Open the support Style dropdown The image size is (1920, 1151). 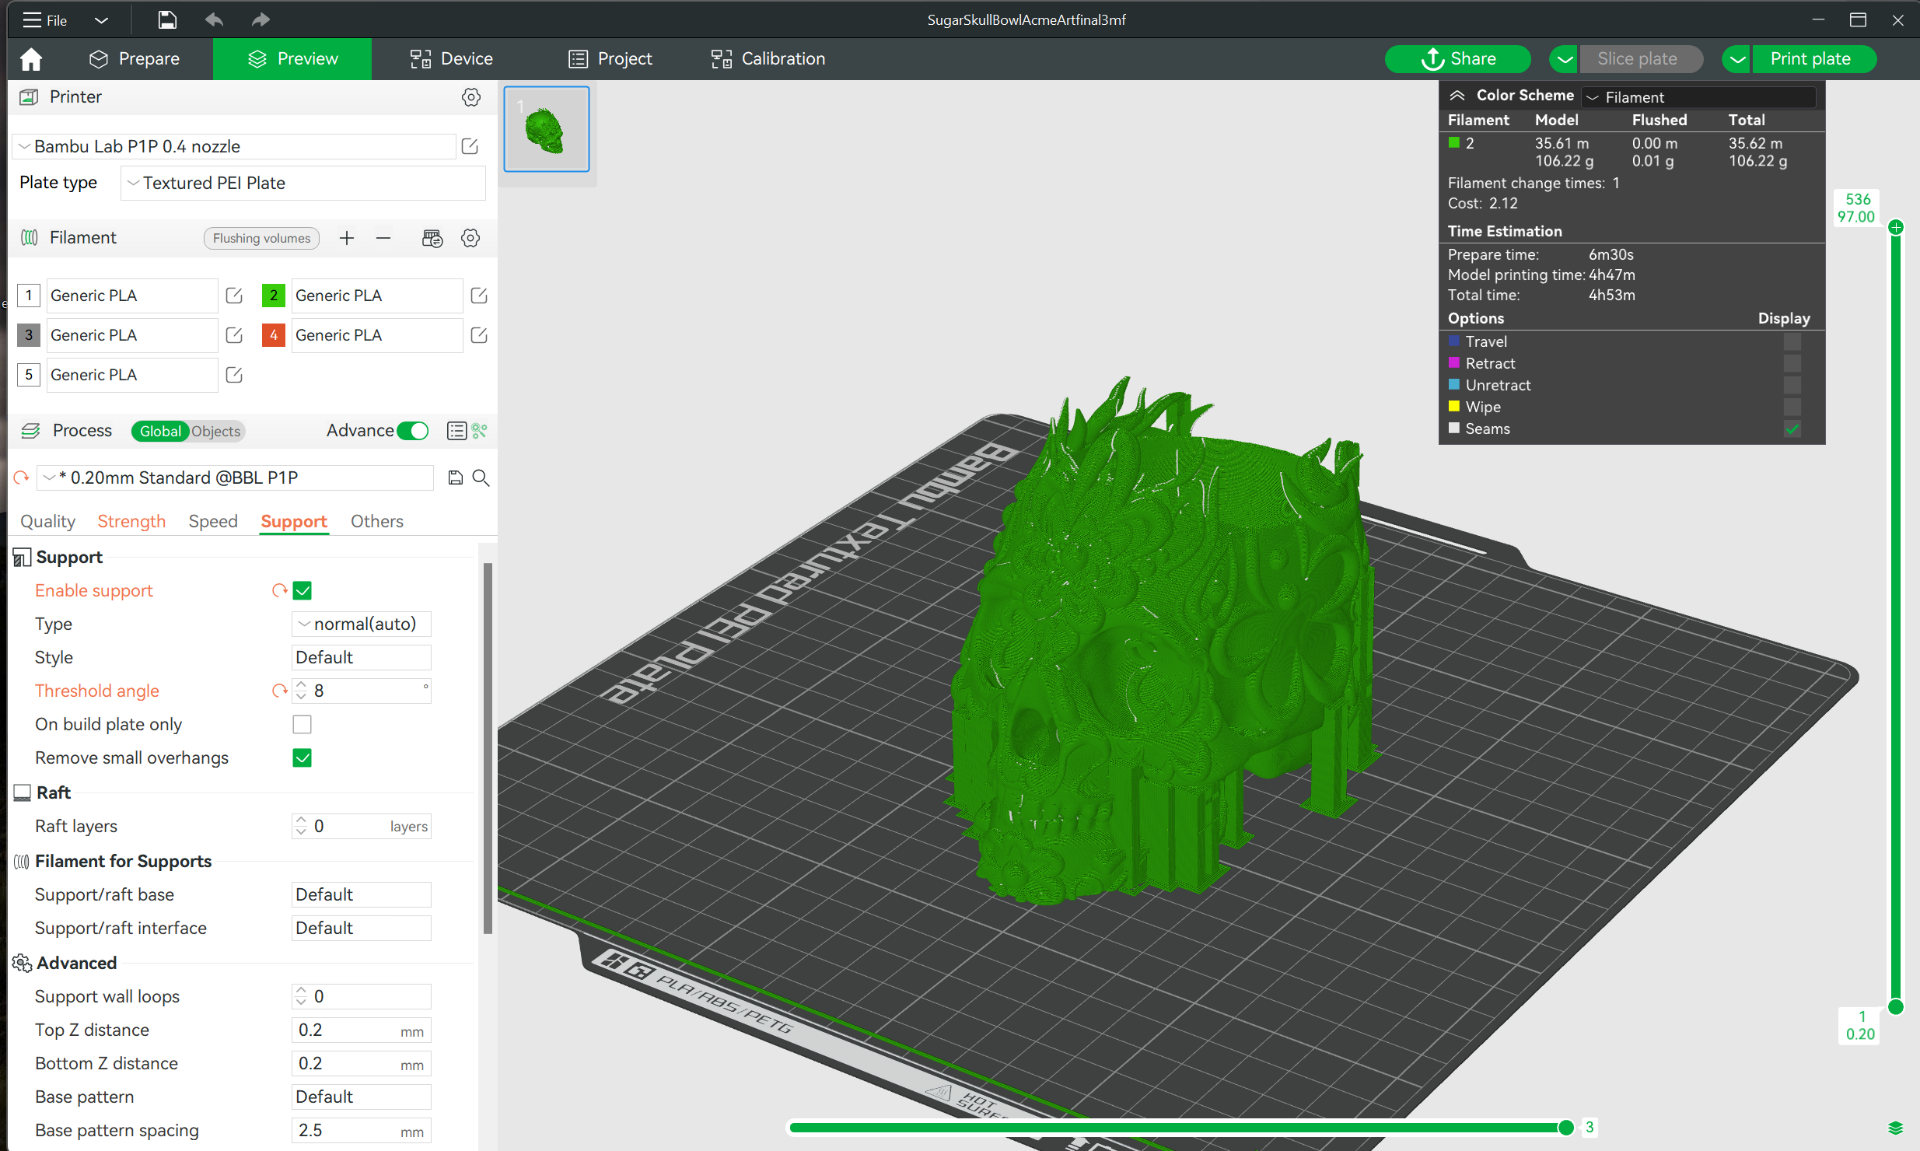click(x=361, y=658)
